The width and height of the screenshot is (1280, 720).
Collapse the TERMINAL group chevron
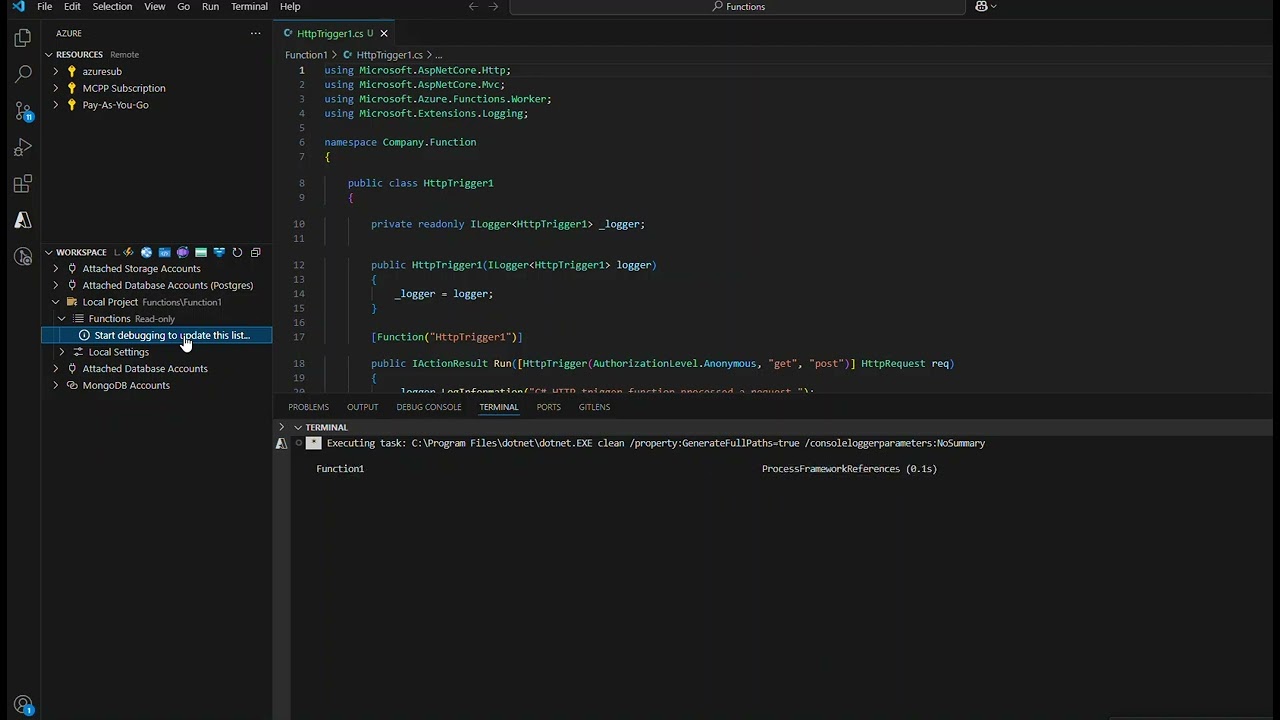(297, 427)
